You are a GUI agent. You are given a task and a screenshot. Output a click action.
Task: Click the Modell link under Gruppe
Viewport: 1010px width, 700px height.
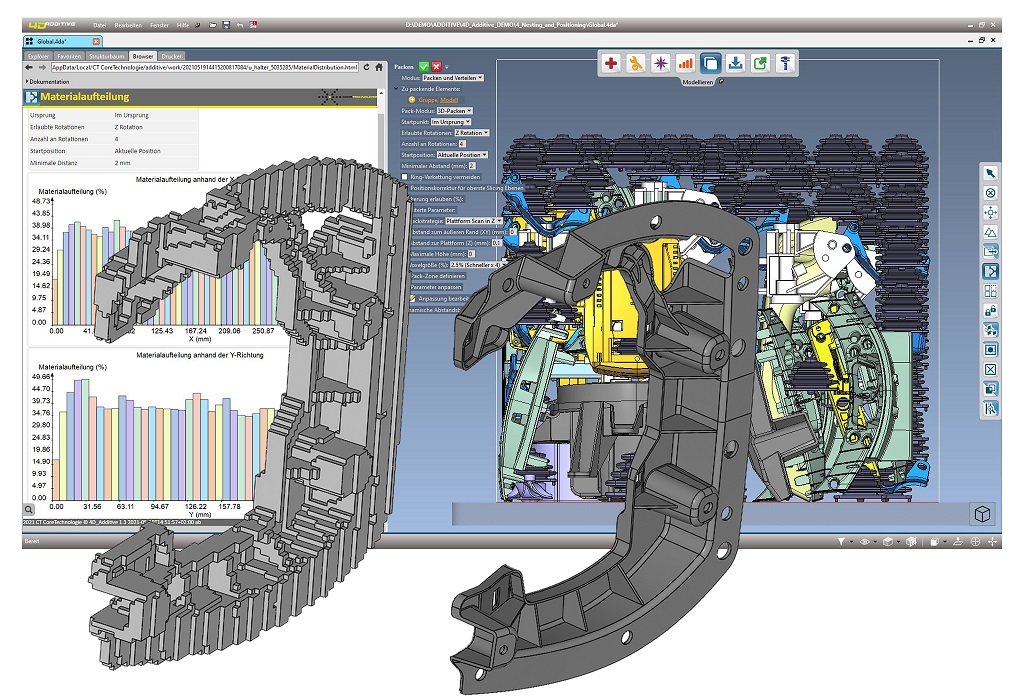[x=448, y=100]
